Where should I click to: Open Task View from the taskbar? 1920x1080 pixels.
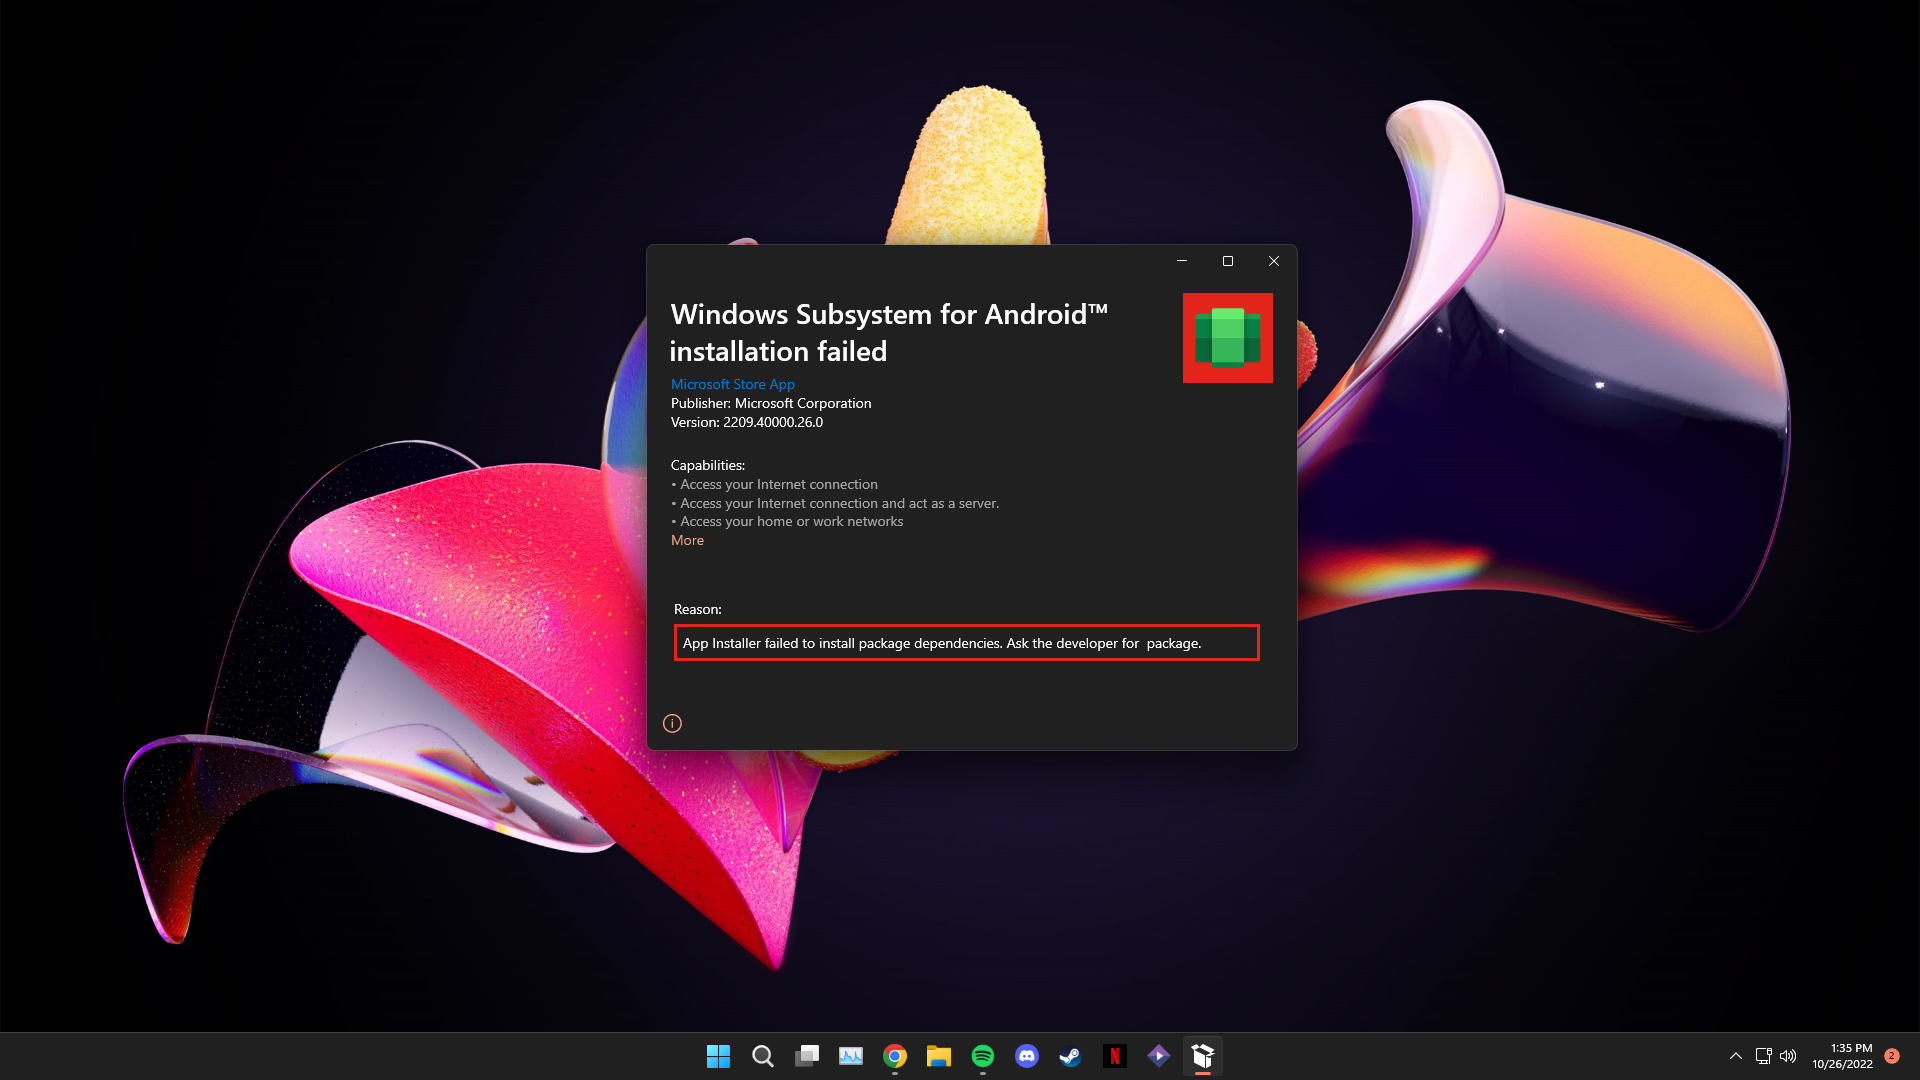[807, 1056]
